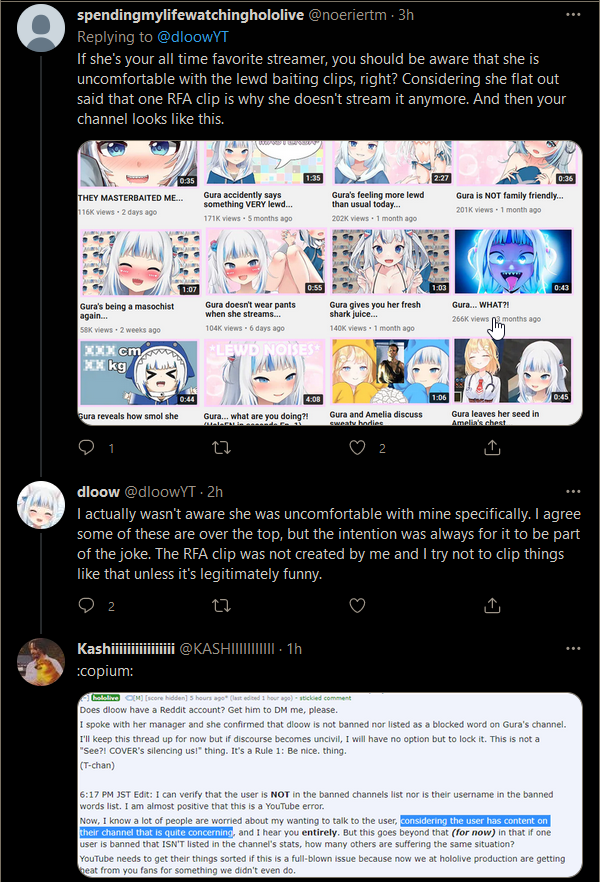Retweet the first tweet by @noeriertm
The image size is (600, 882).
(x=221, y=448)
